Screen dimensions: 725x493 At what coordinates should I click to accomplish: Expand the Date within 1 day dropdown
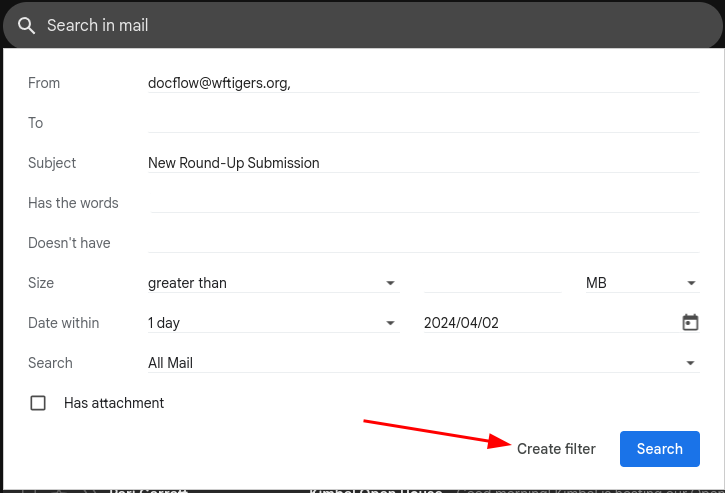tap(273, 323)
